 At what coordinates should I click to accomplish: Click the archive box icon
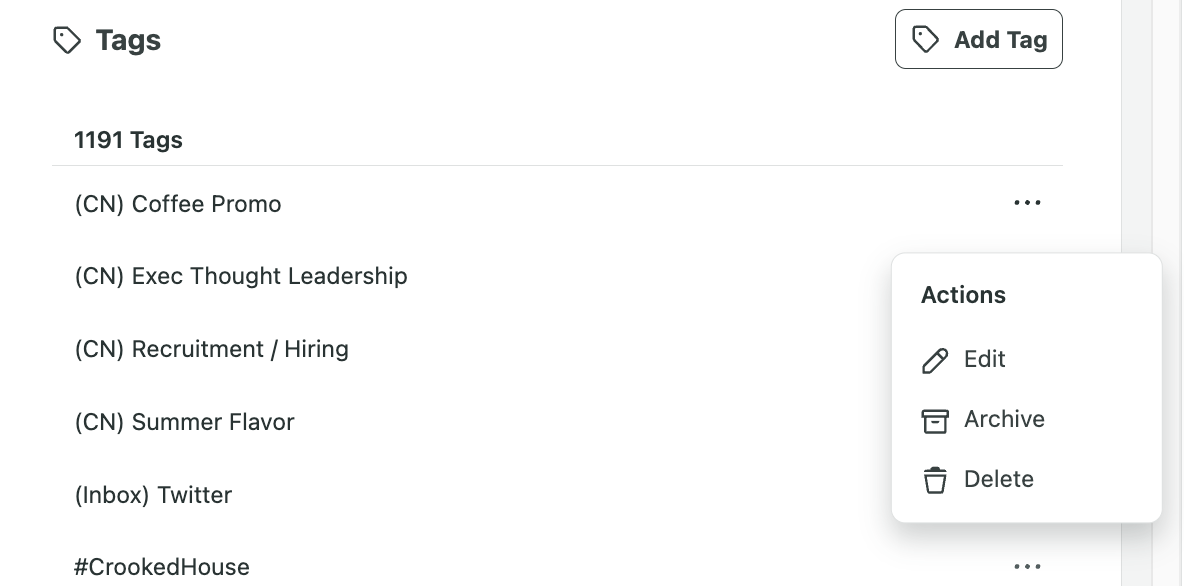(x=935, y=421)
